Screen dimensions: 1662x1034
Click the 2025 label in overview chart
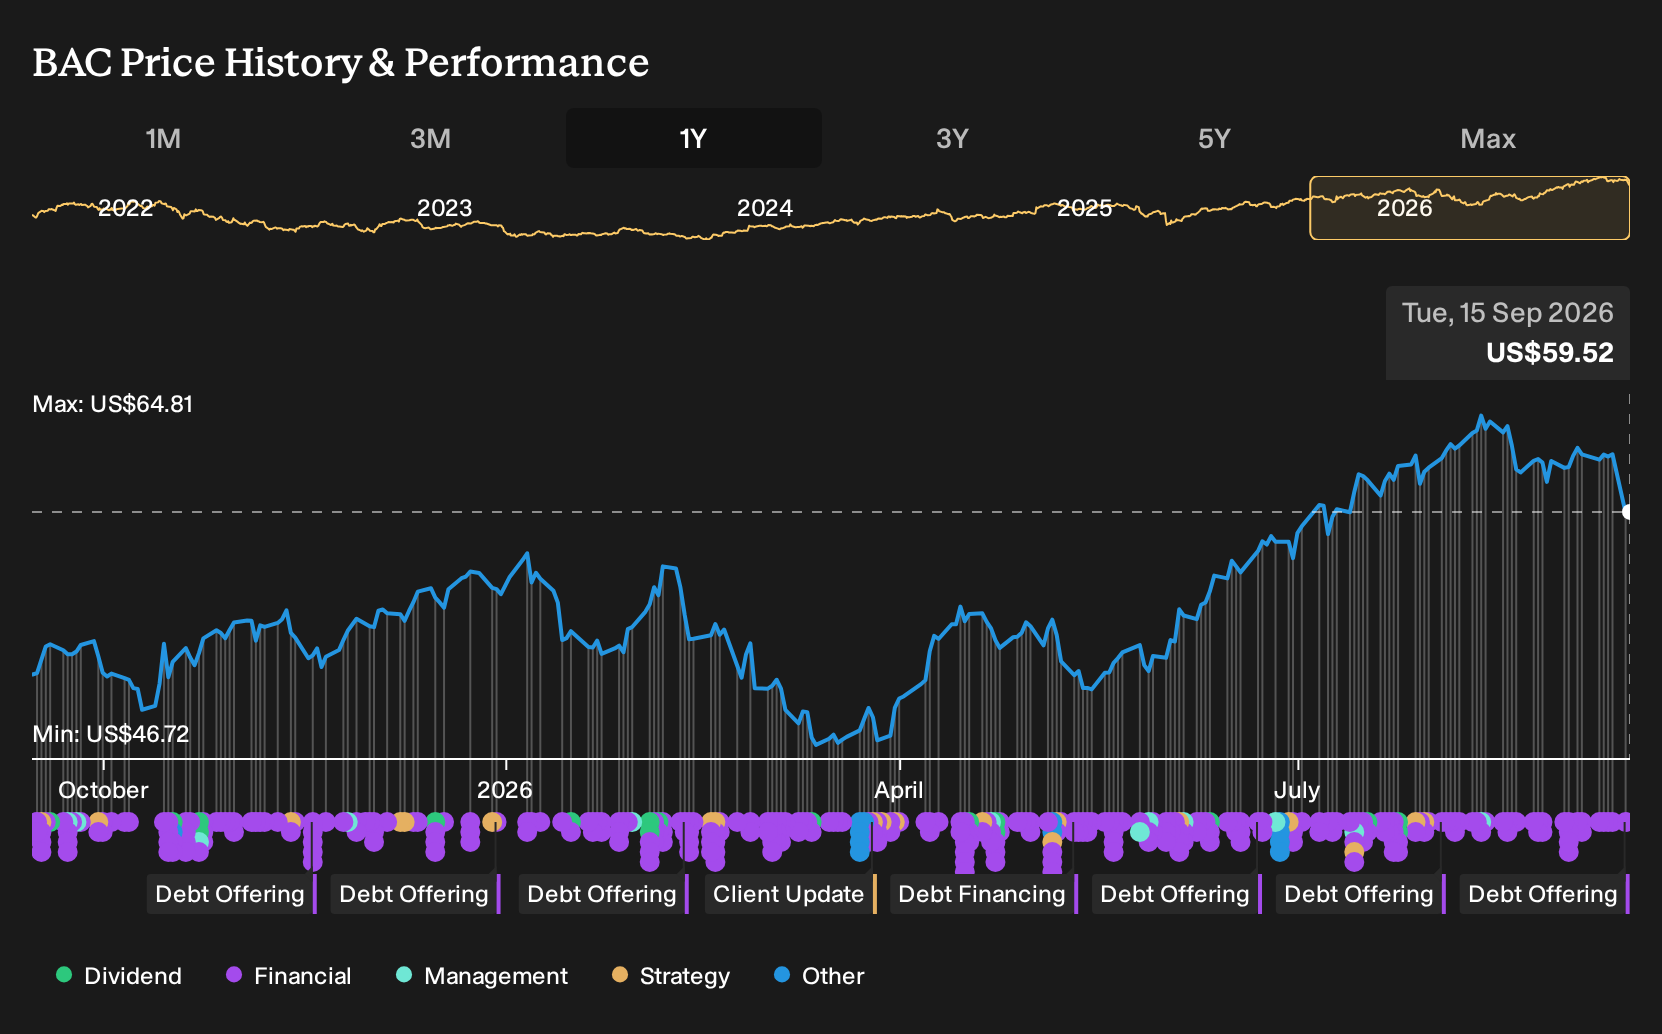[x=1084, y=208]
